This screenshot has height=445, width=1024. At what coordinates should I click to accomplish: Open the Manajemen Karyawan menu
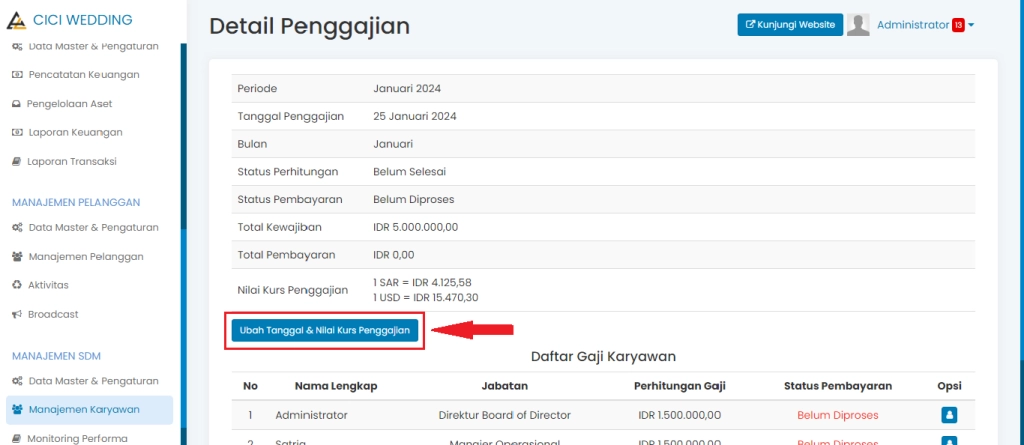coord(84,410)
